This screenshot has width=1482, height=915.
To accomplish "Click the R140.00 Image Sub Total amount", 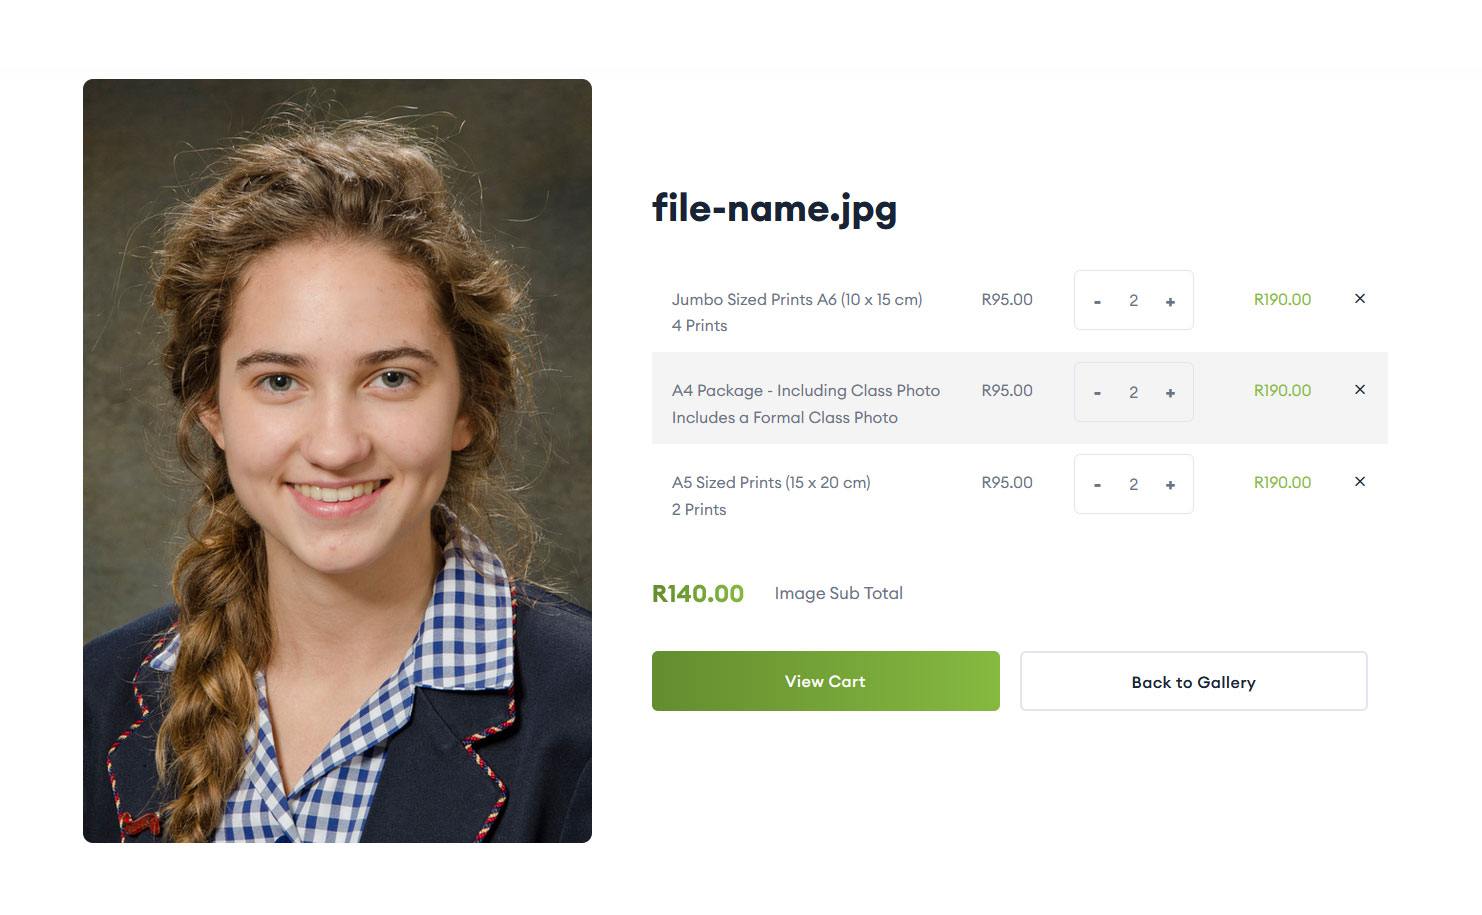I will coord(698,593).
